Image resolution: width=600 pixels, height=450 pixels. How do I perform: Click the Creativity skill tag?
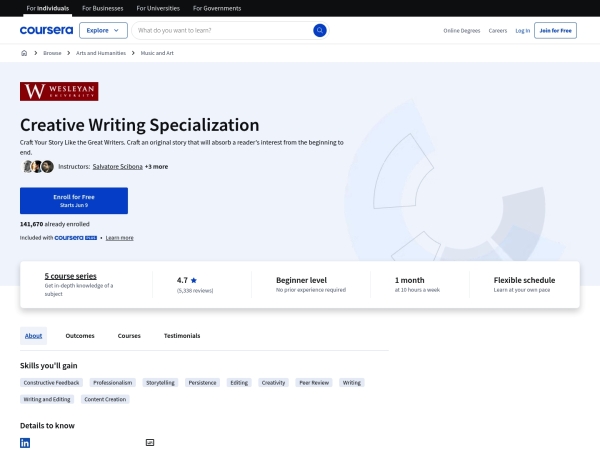tap(273, 383)
